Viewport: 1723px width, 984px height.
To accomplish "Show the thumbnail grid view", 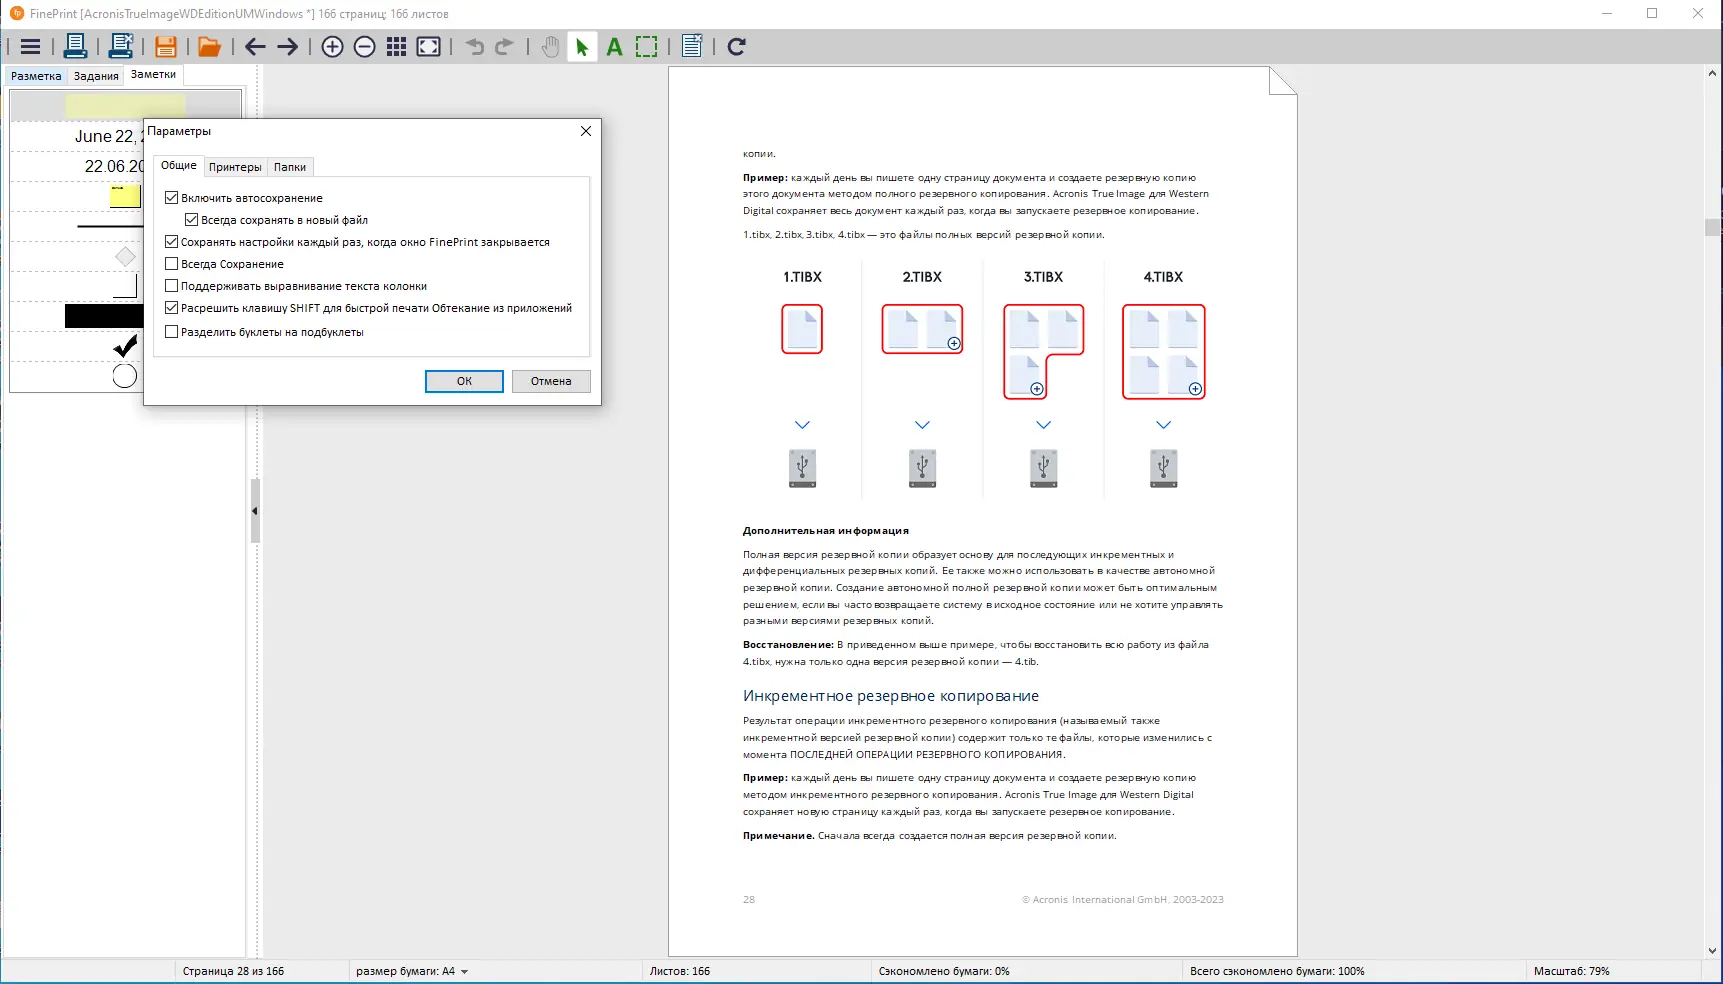I will tap(397, 47).
